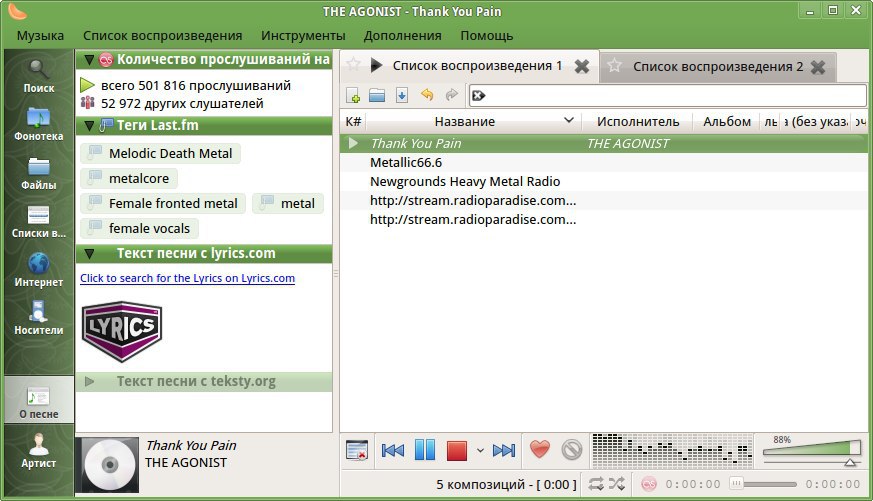Select the Melodic Death Metal tag

(x=160, y=153)
